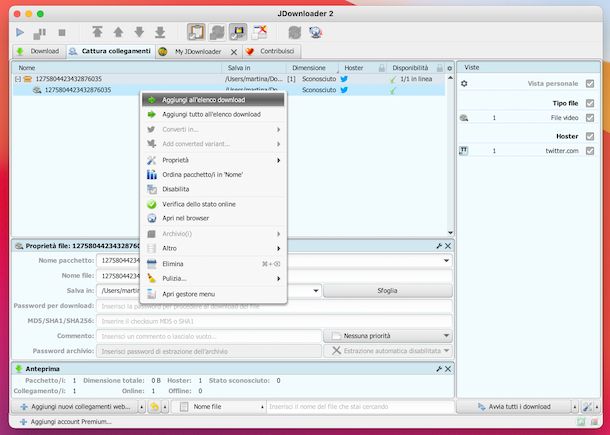The height and width of the screenshot is (435, 610).
Task: Pause downloads with the pause icon
Action: click(39, 33)
